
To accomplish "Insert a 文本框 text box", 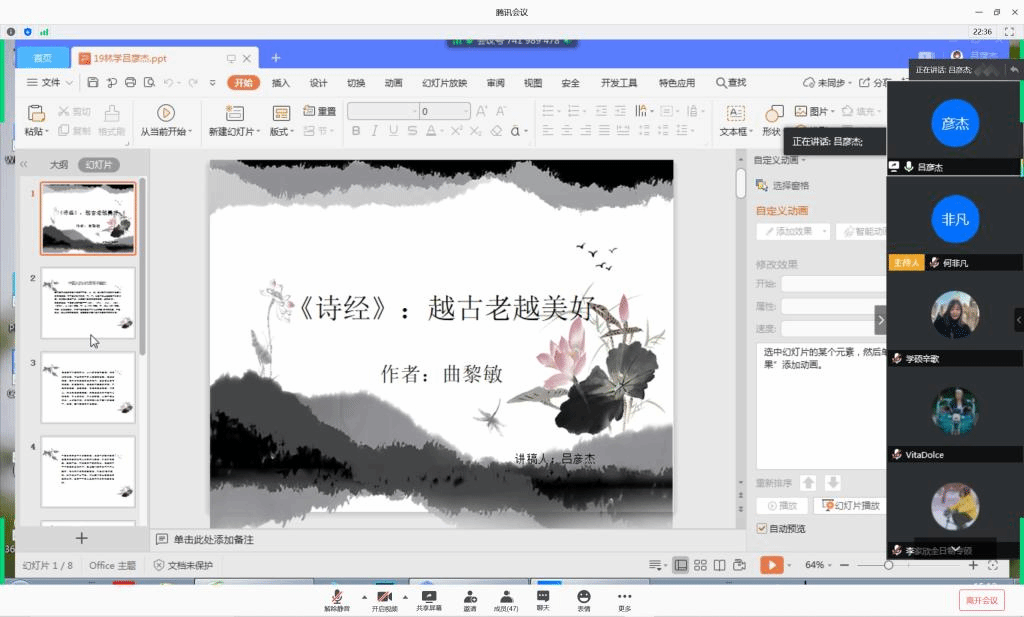I will 735,113.
